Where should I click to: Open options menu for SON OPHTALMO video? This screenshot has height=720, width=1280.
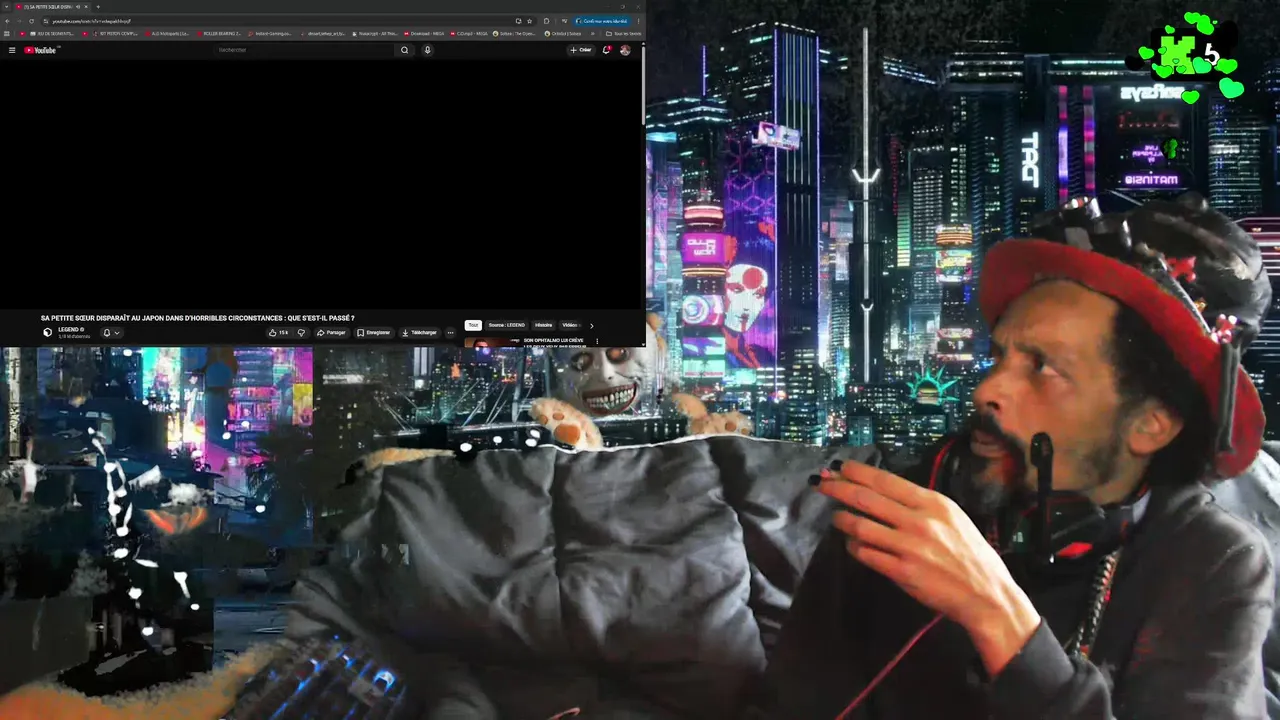click(x=597, y=341)
